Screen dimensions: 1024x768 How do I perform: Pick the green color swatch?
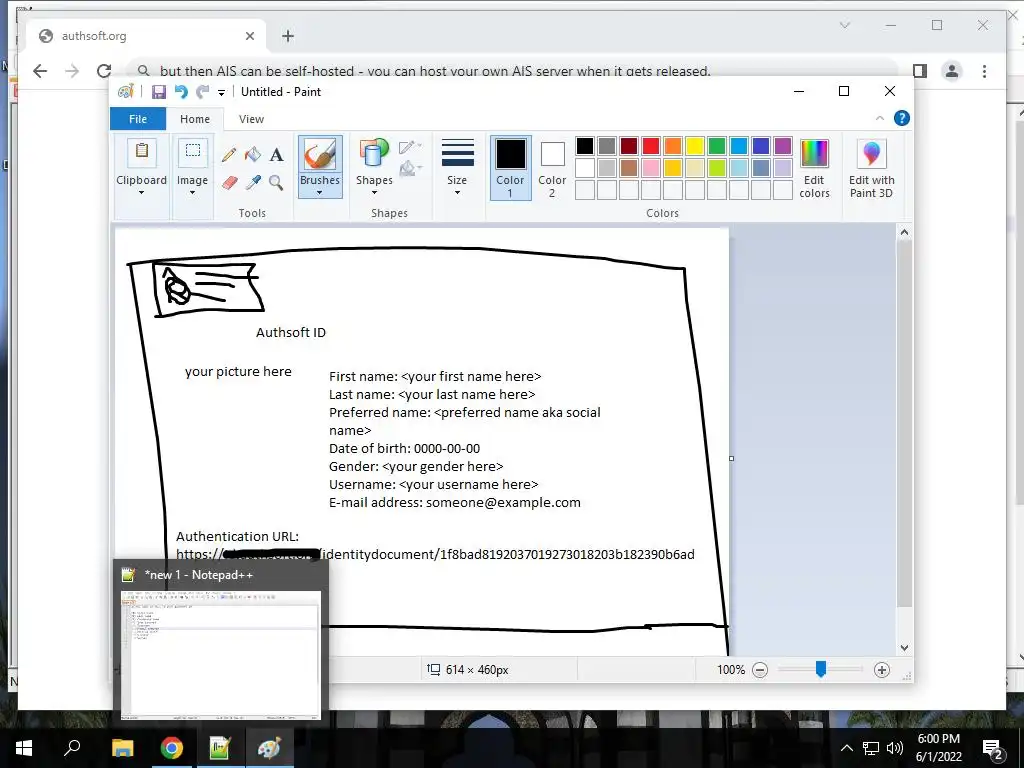pos(717,146)
